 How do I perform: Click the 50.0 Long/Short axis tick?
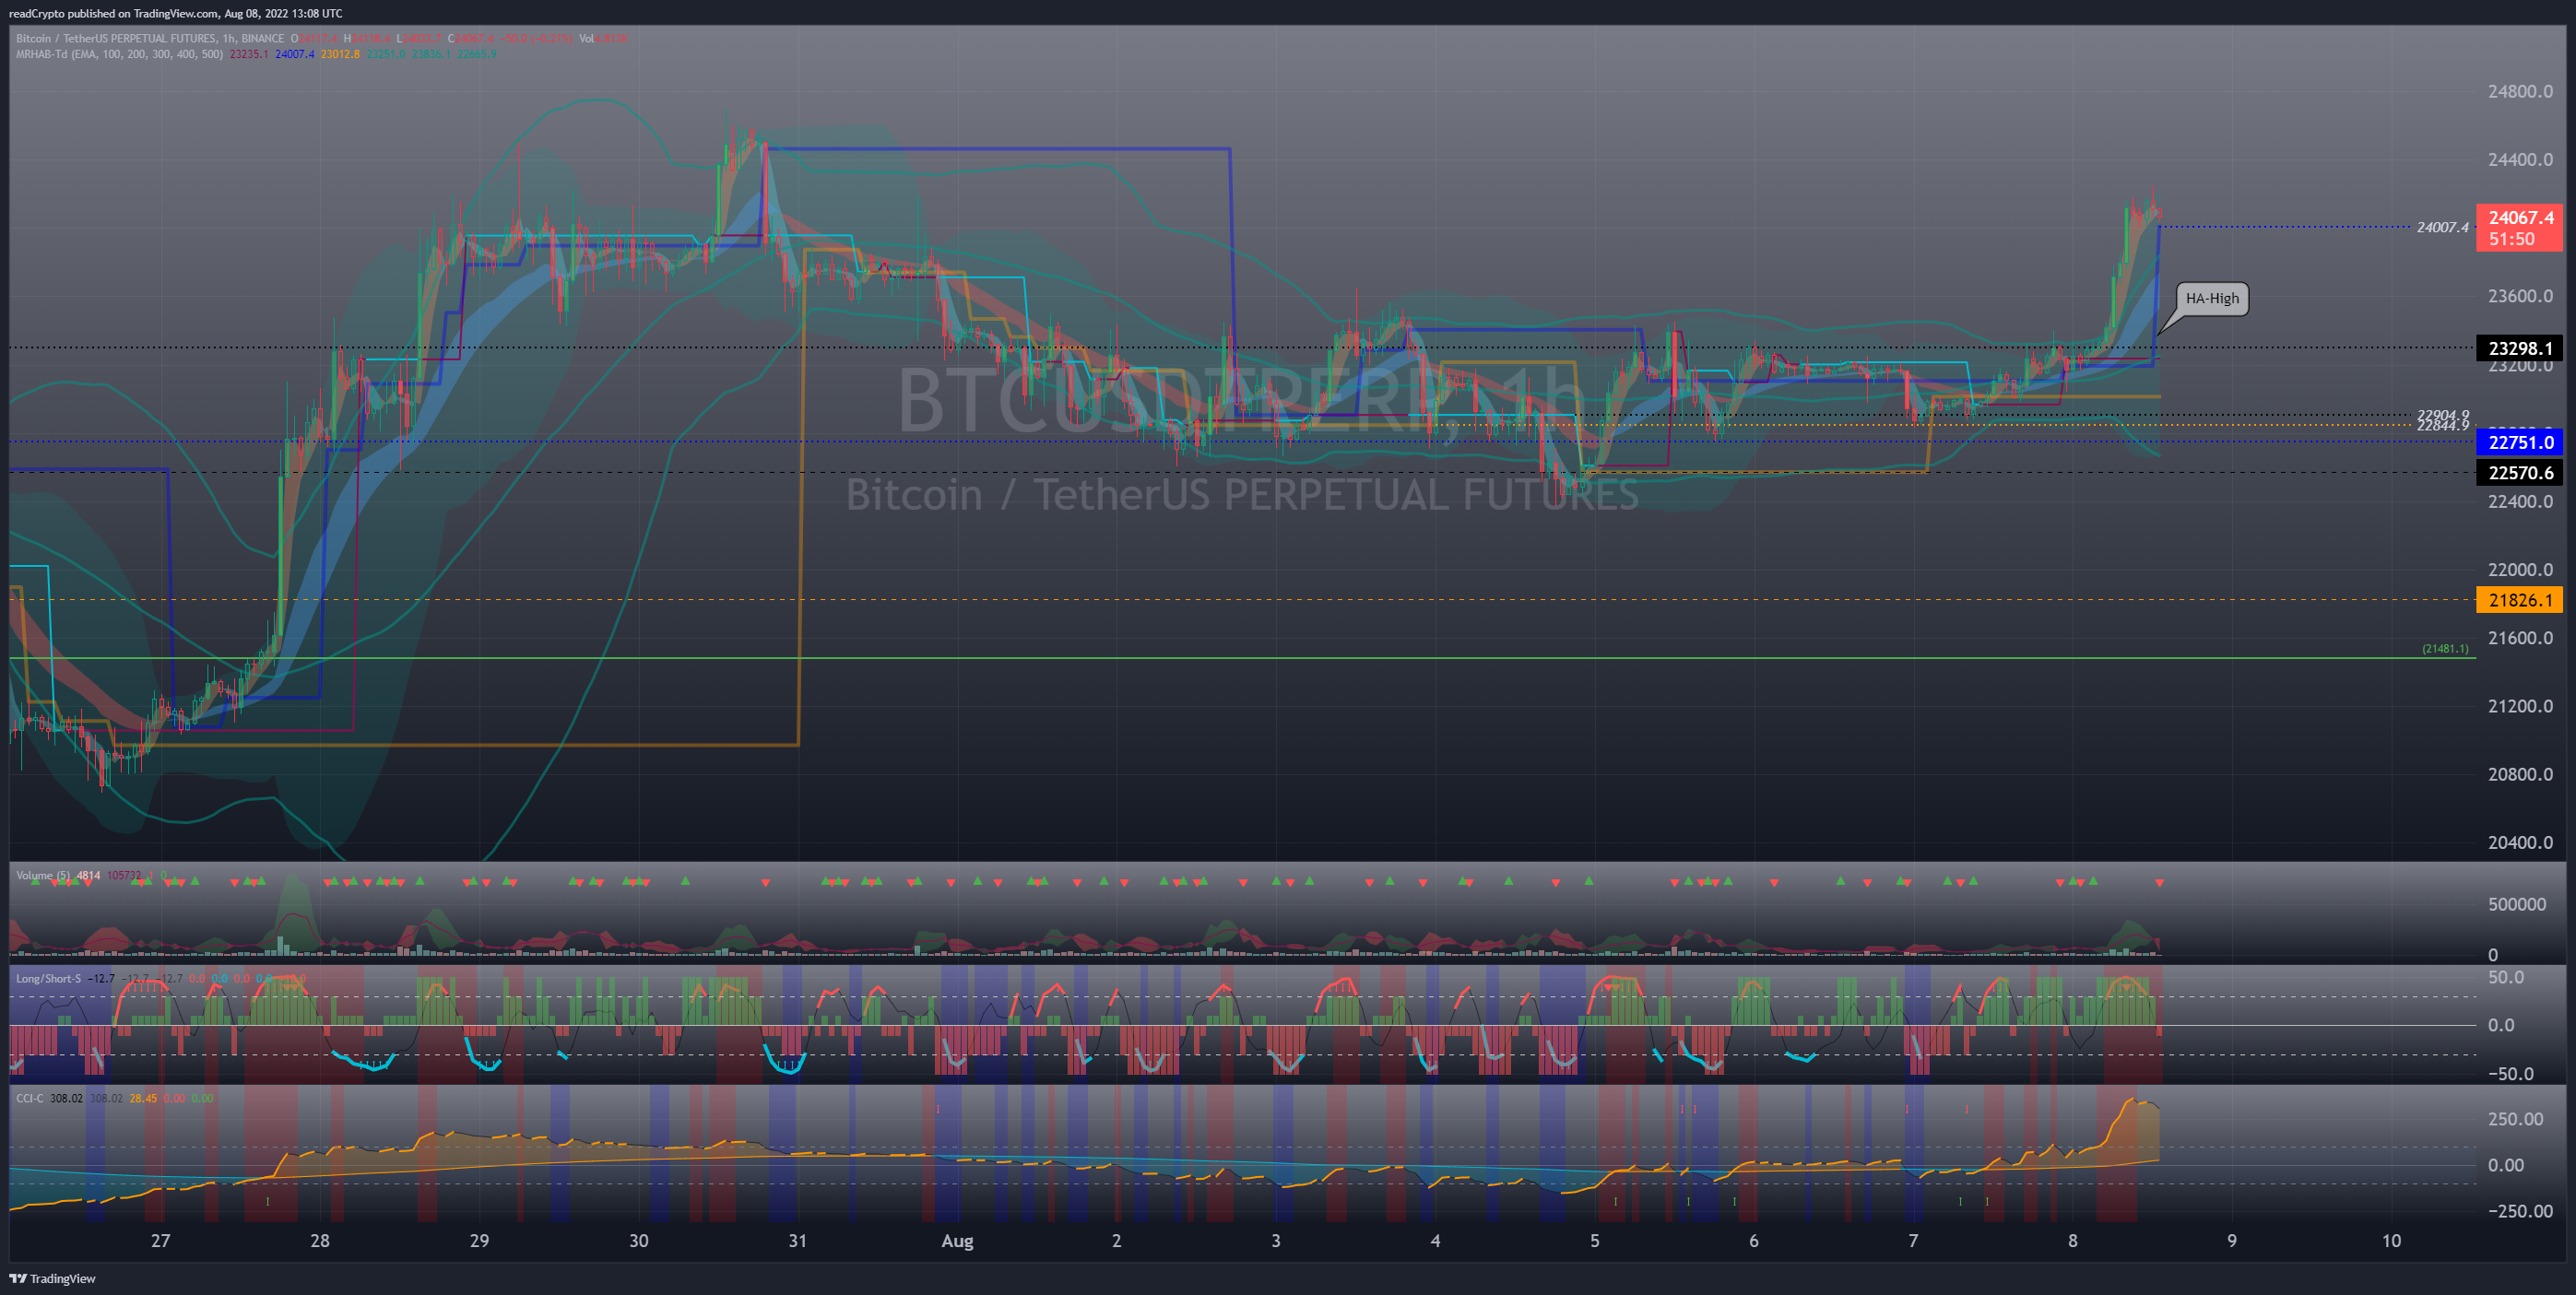coord(2505,977)
